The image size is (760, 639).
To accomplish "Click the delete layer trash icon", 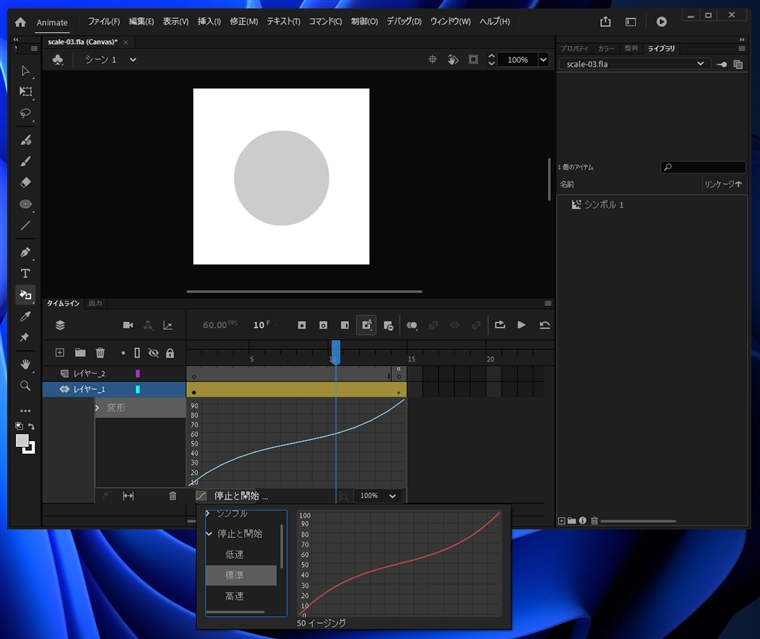I will [x=100, y=353].
